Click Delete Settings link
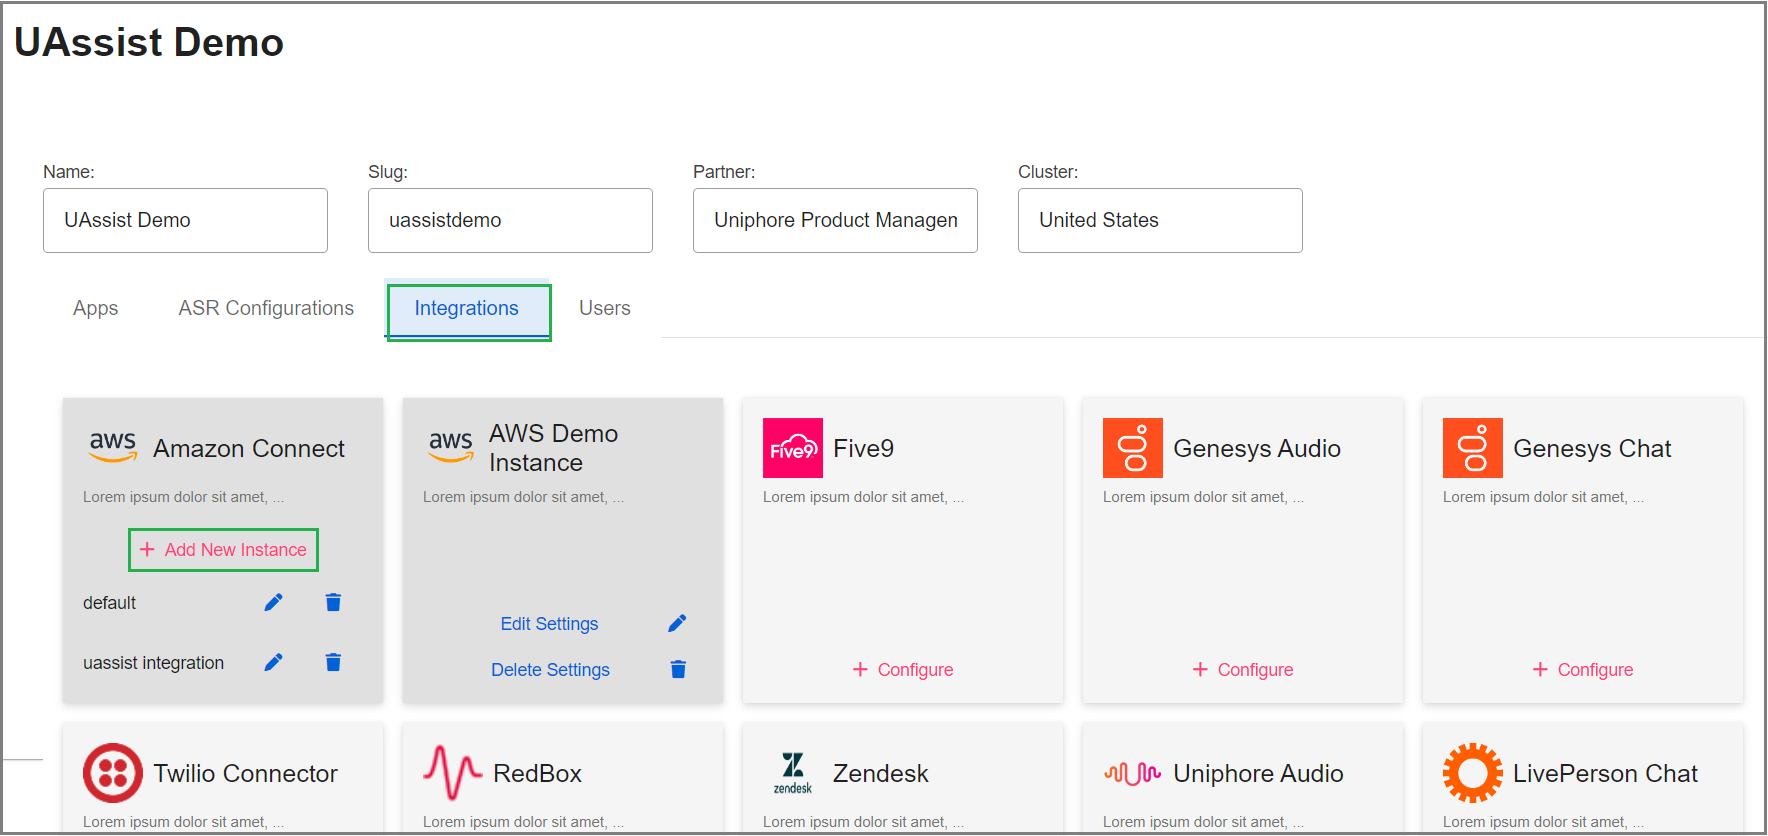 click(550, 670)
